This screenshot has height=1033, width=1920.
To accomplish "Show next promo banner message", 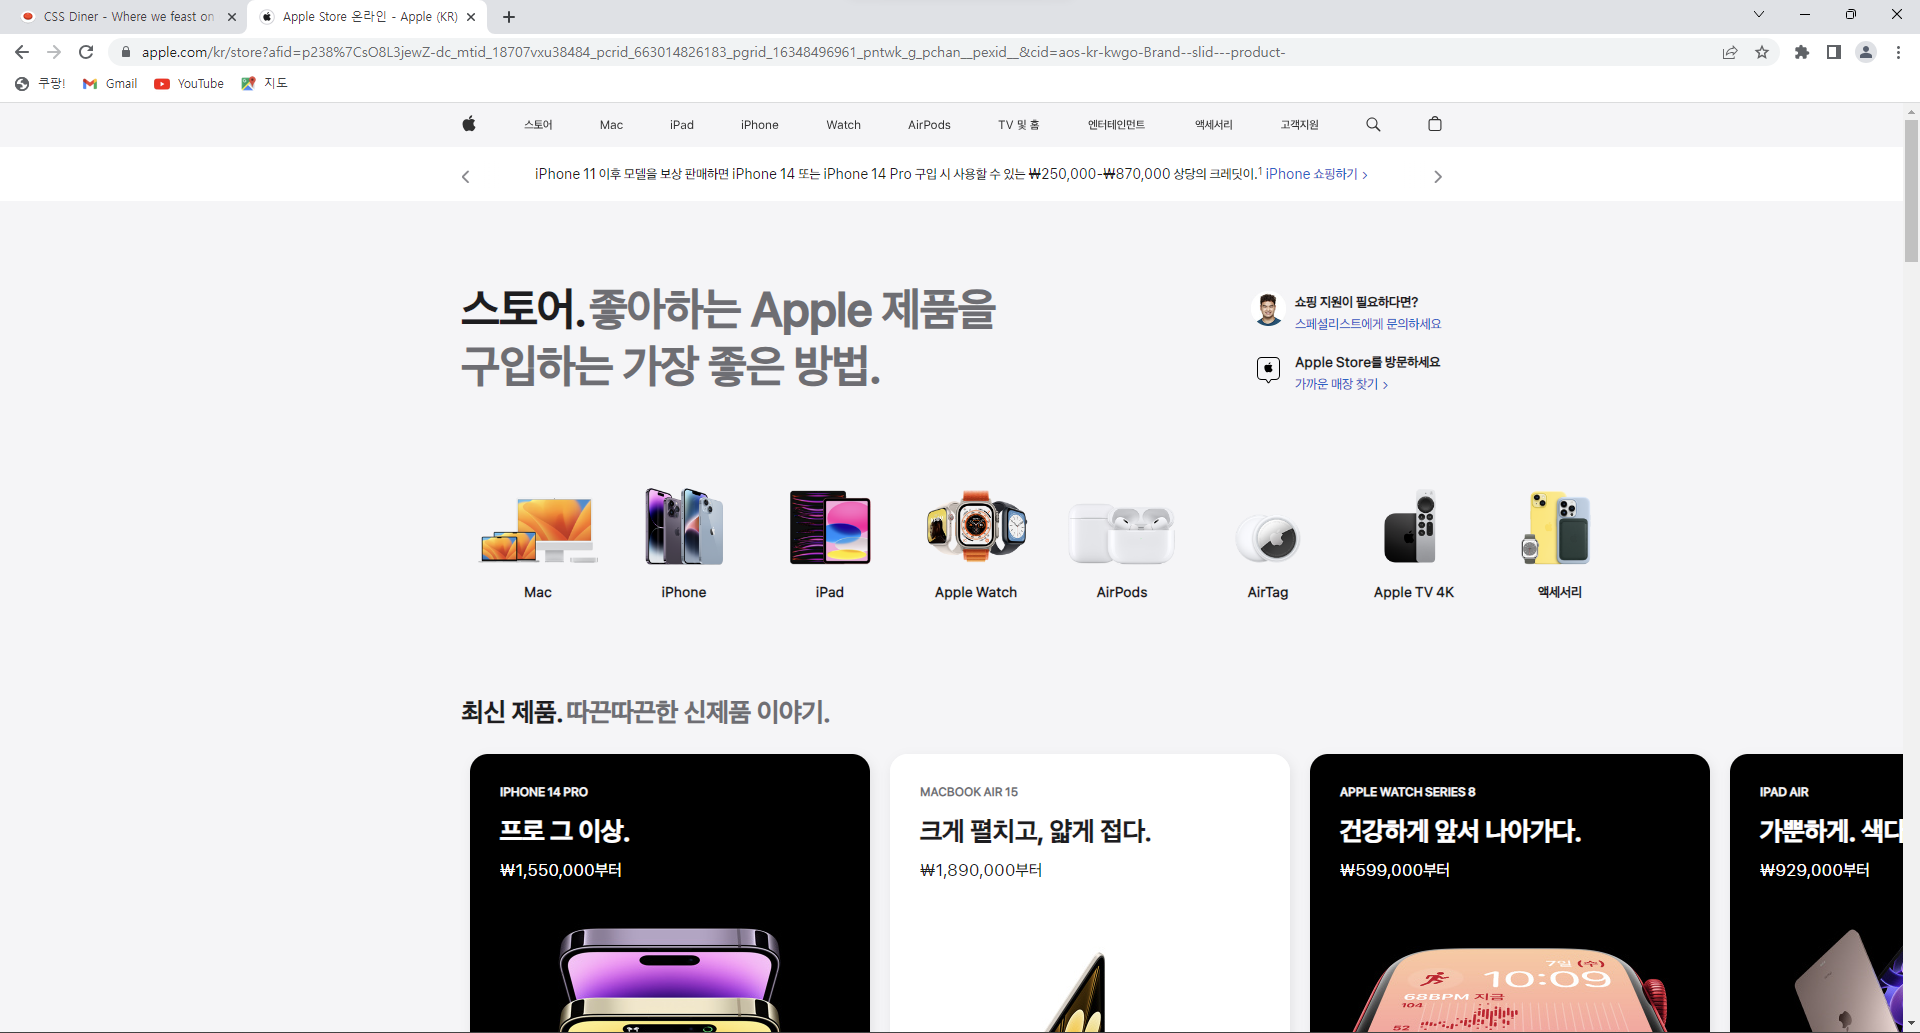I will [x=1437, y=177].
